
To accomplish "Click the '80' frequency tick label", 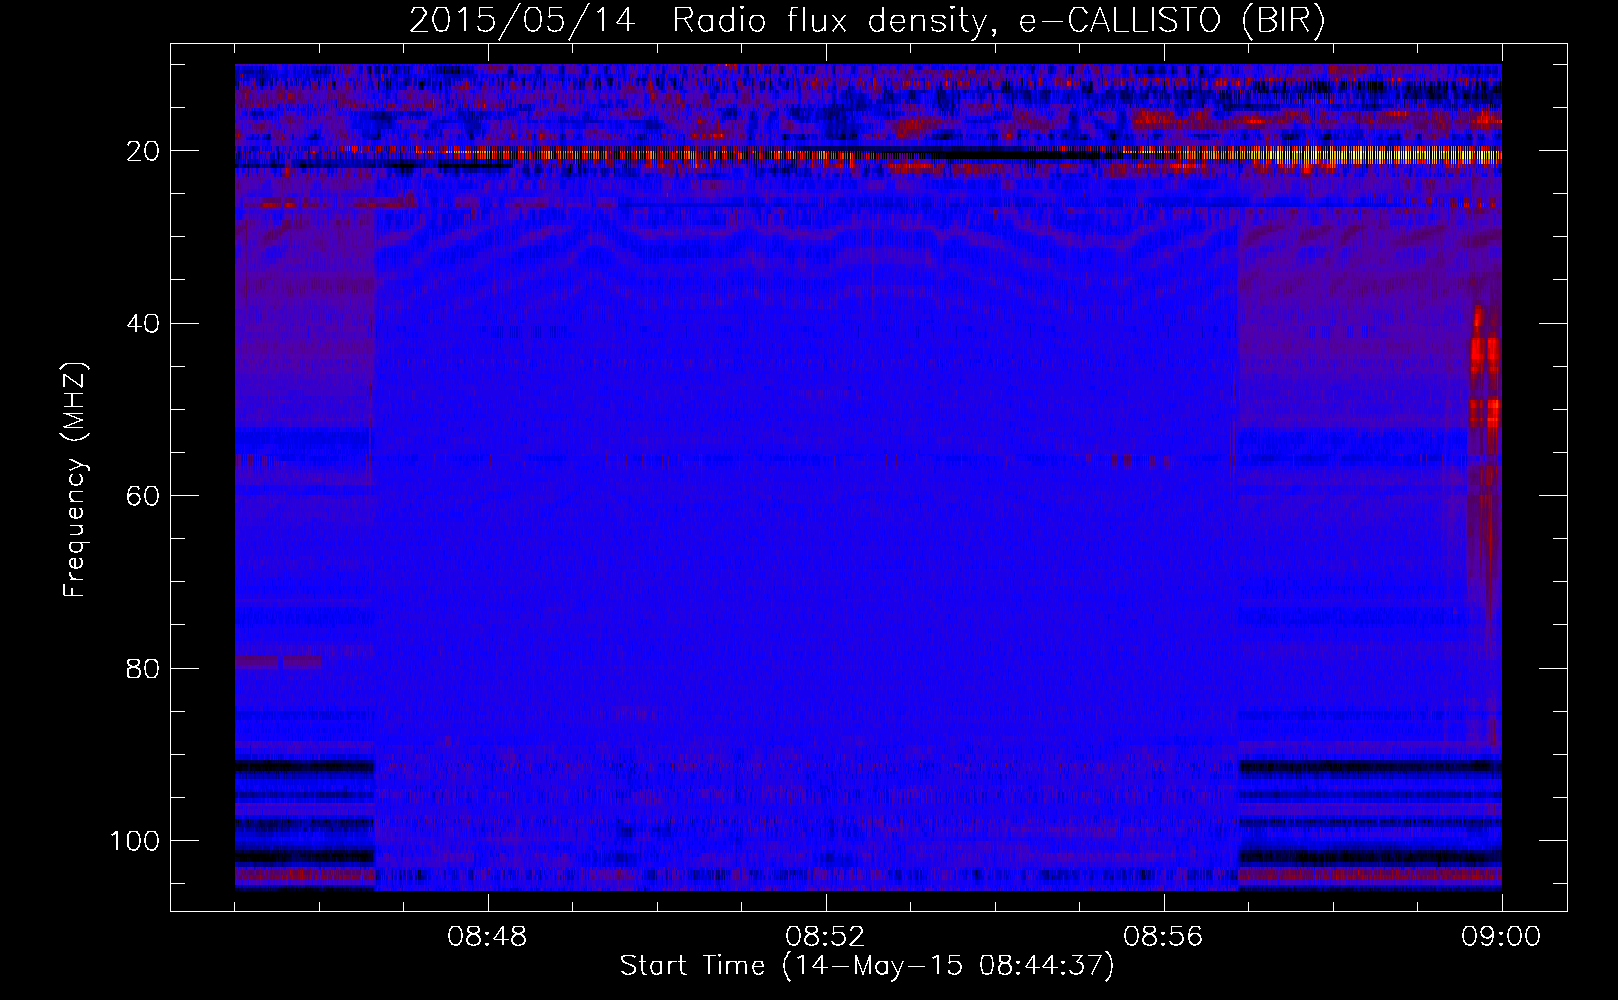I will tap(144, 668).
